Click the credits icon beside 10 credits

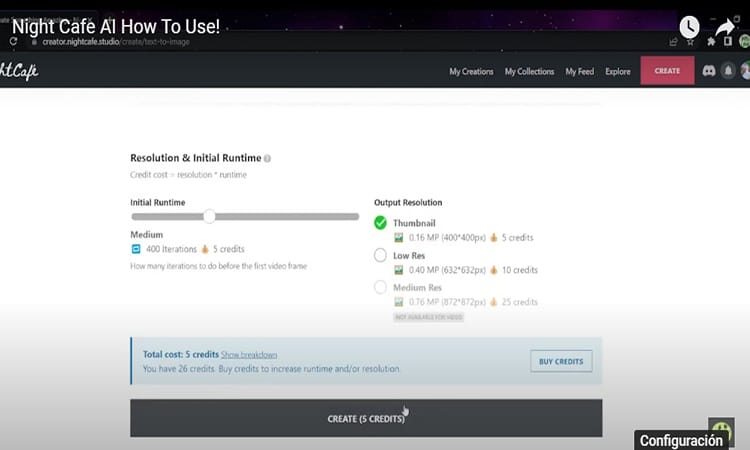494,270
